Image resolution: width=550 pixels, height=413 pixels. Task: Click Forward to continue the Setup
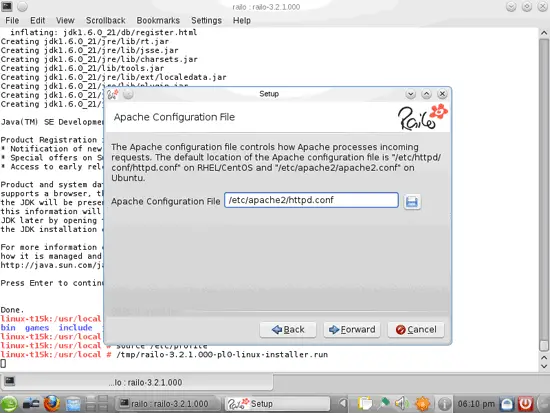point(352,329)
